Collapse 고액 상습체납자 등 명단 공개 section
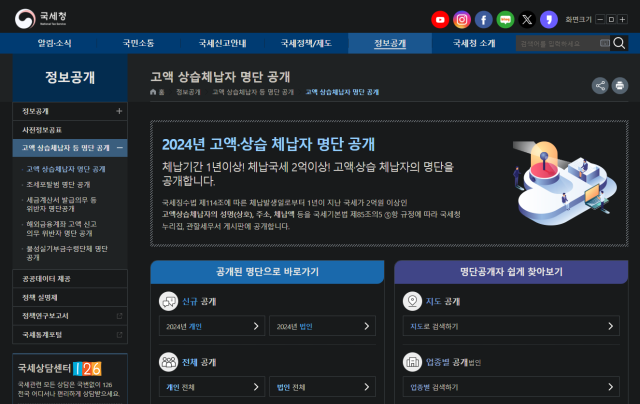 point(120,148)
